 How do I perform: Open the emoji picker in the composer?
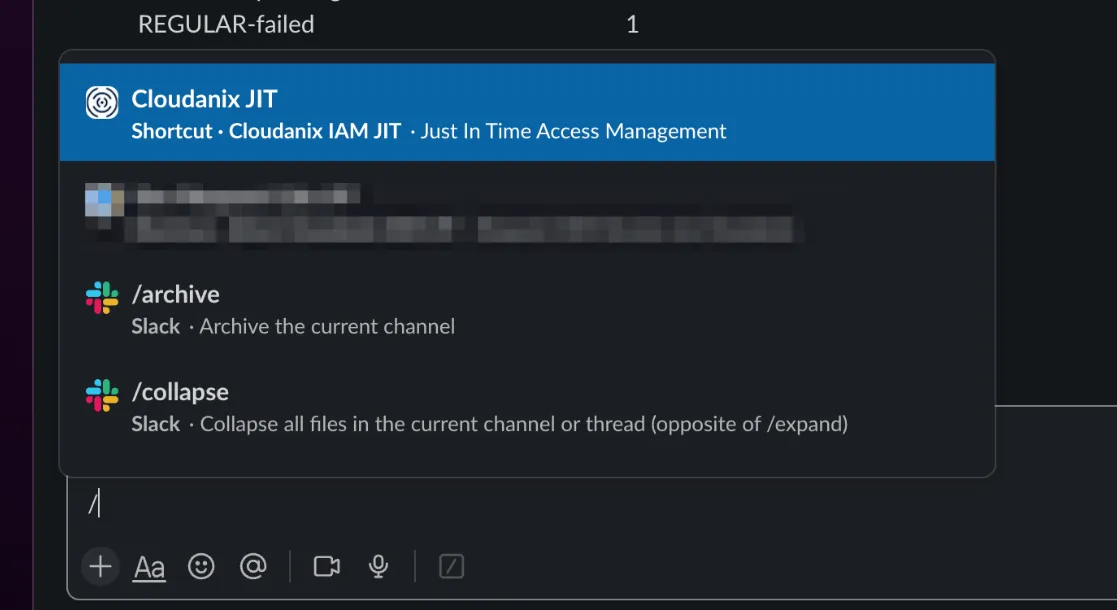pos(201,566)
